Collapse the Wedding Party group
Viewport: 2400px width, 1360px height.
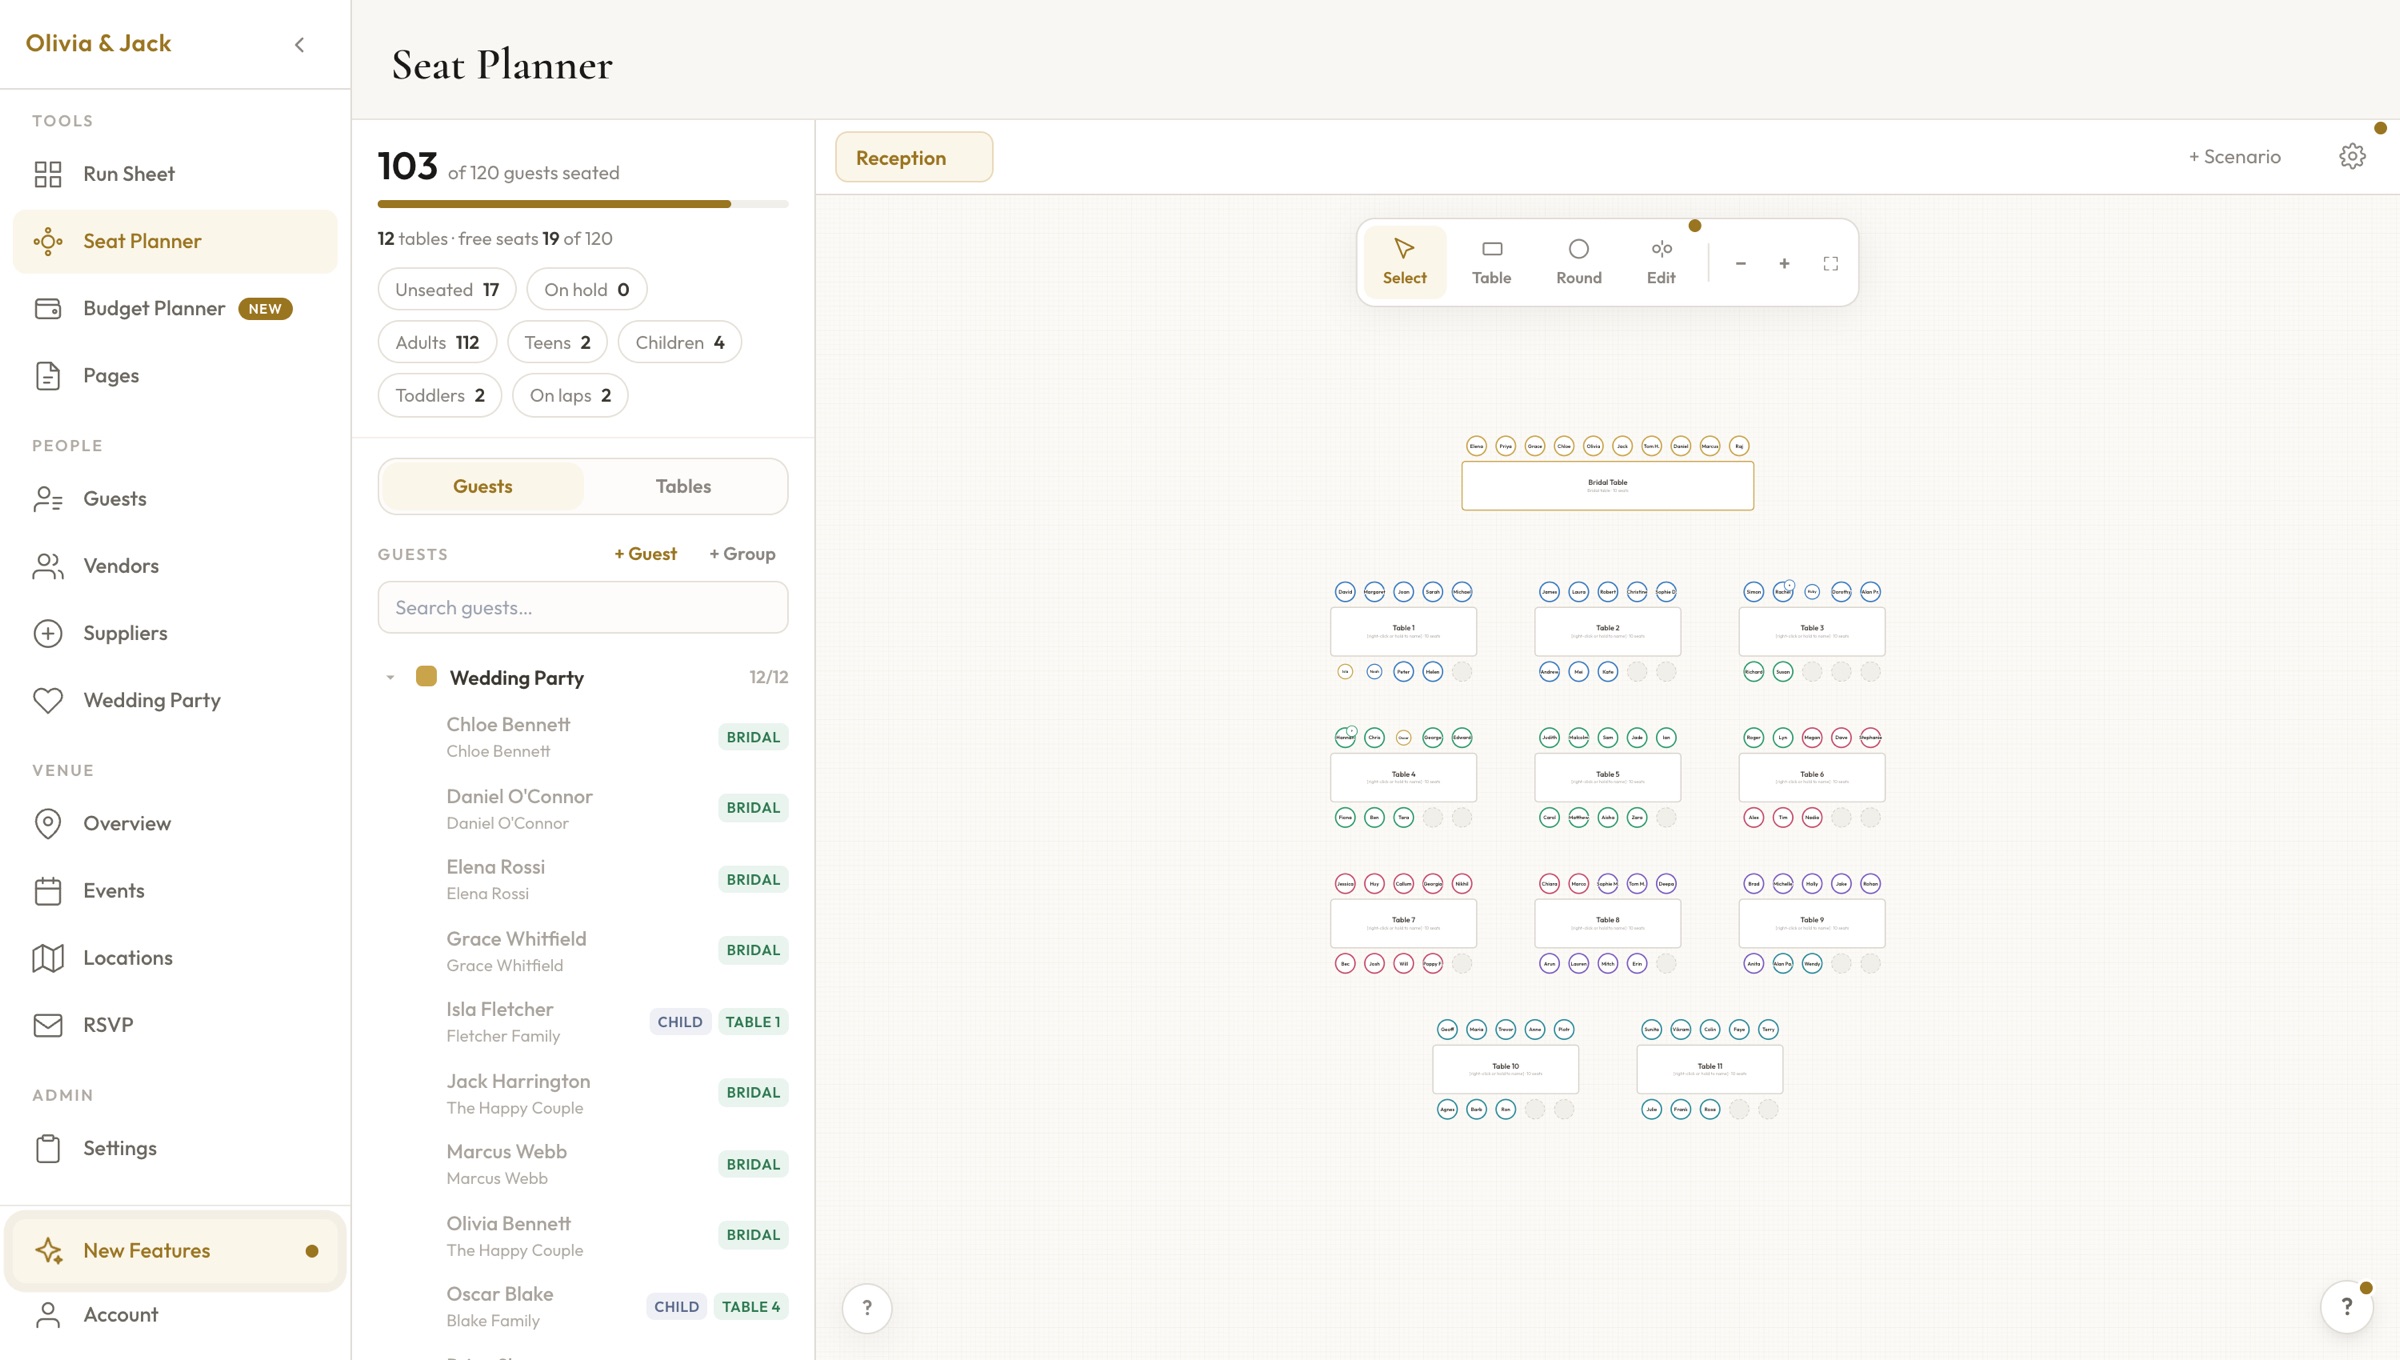click(390, 677)
